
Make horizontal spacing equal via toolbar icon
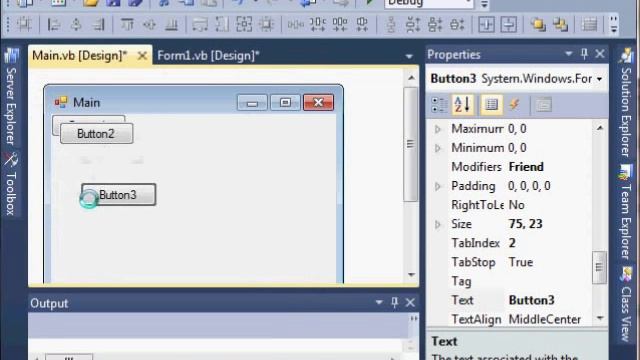tap(296, 25)
